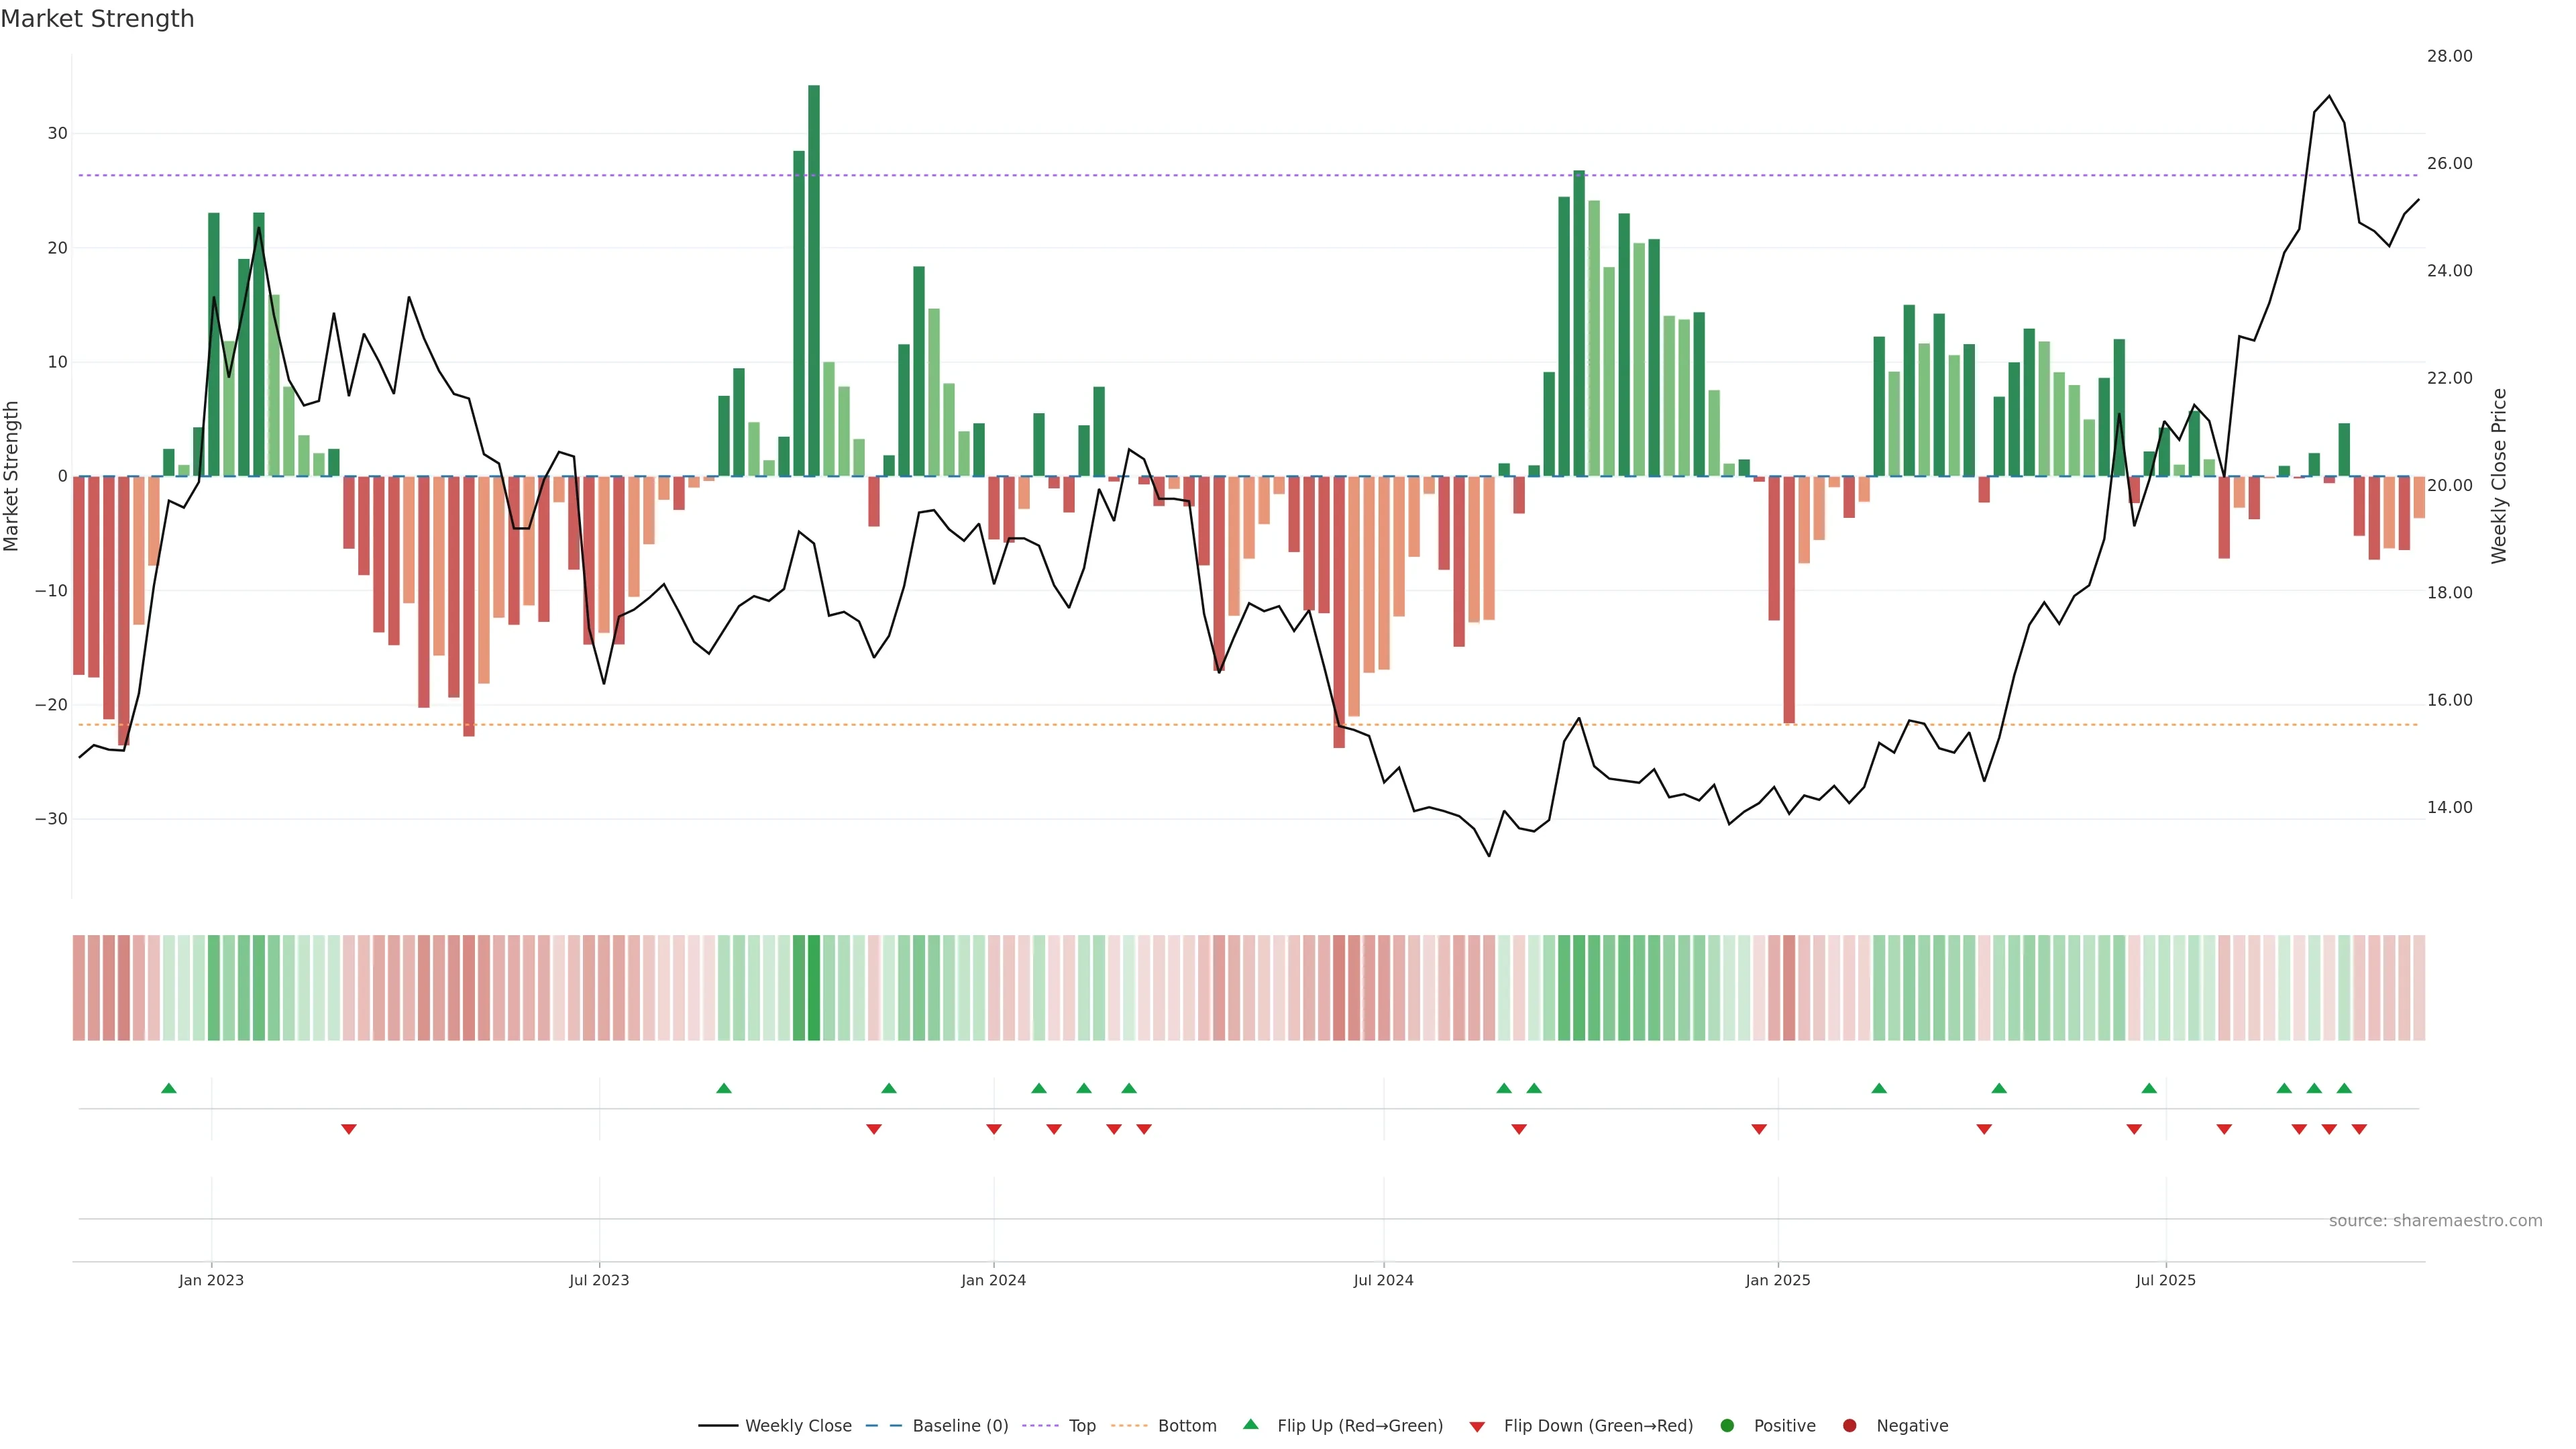Click the darkest green cell in heat strip
Image resolution: width=2576 pixels, height=1449 pixels.
point(813,987)
